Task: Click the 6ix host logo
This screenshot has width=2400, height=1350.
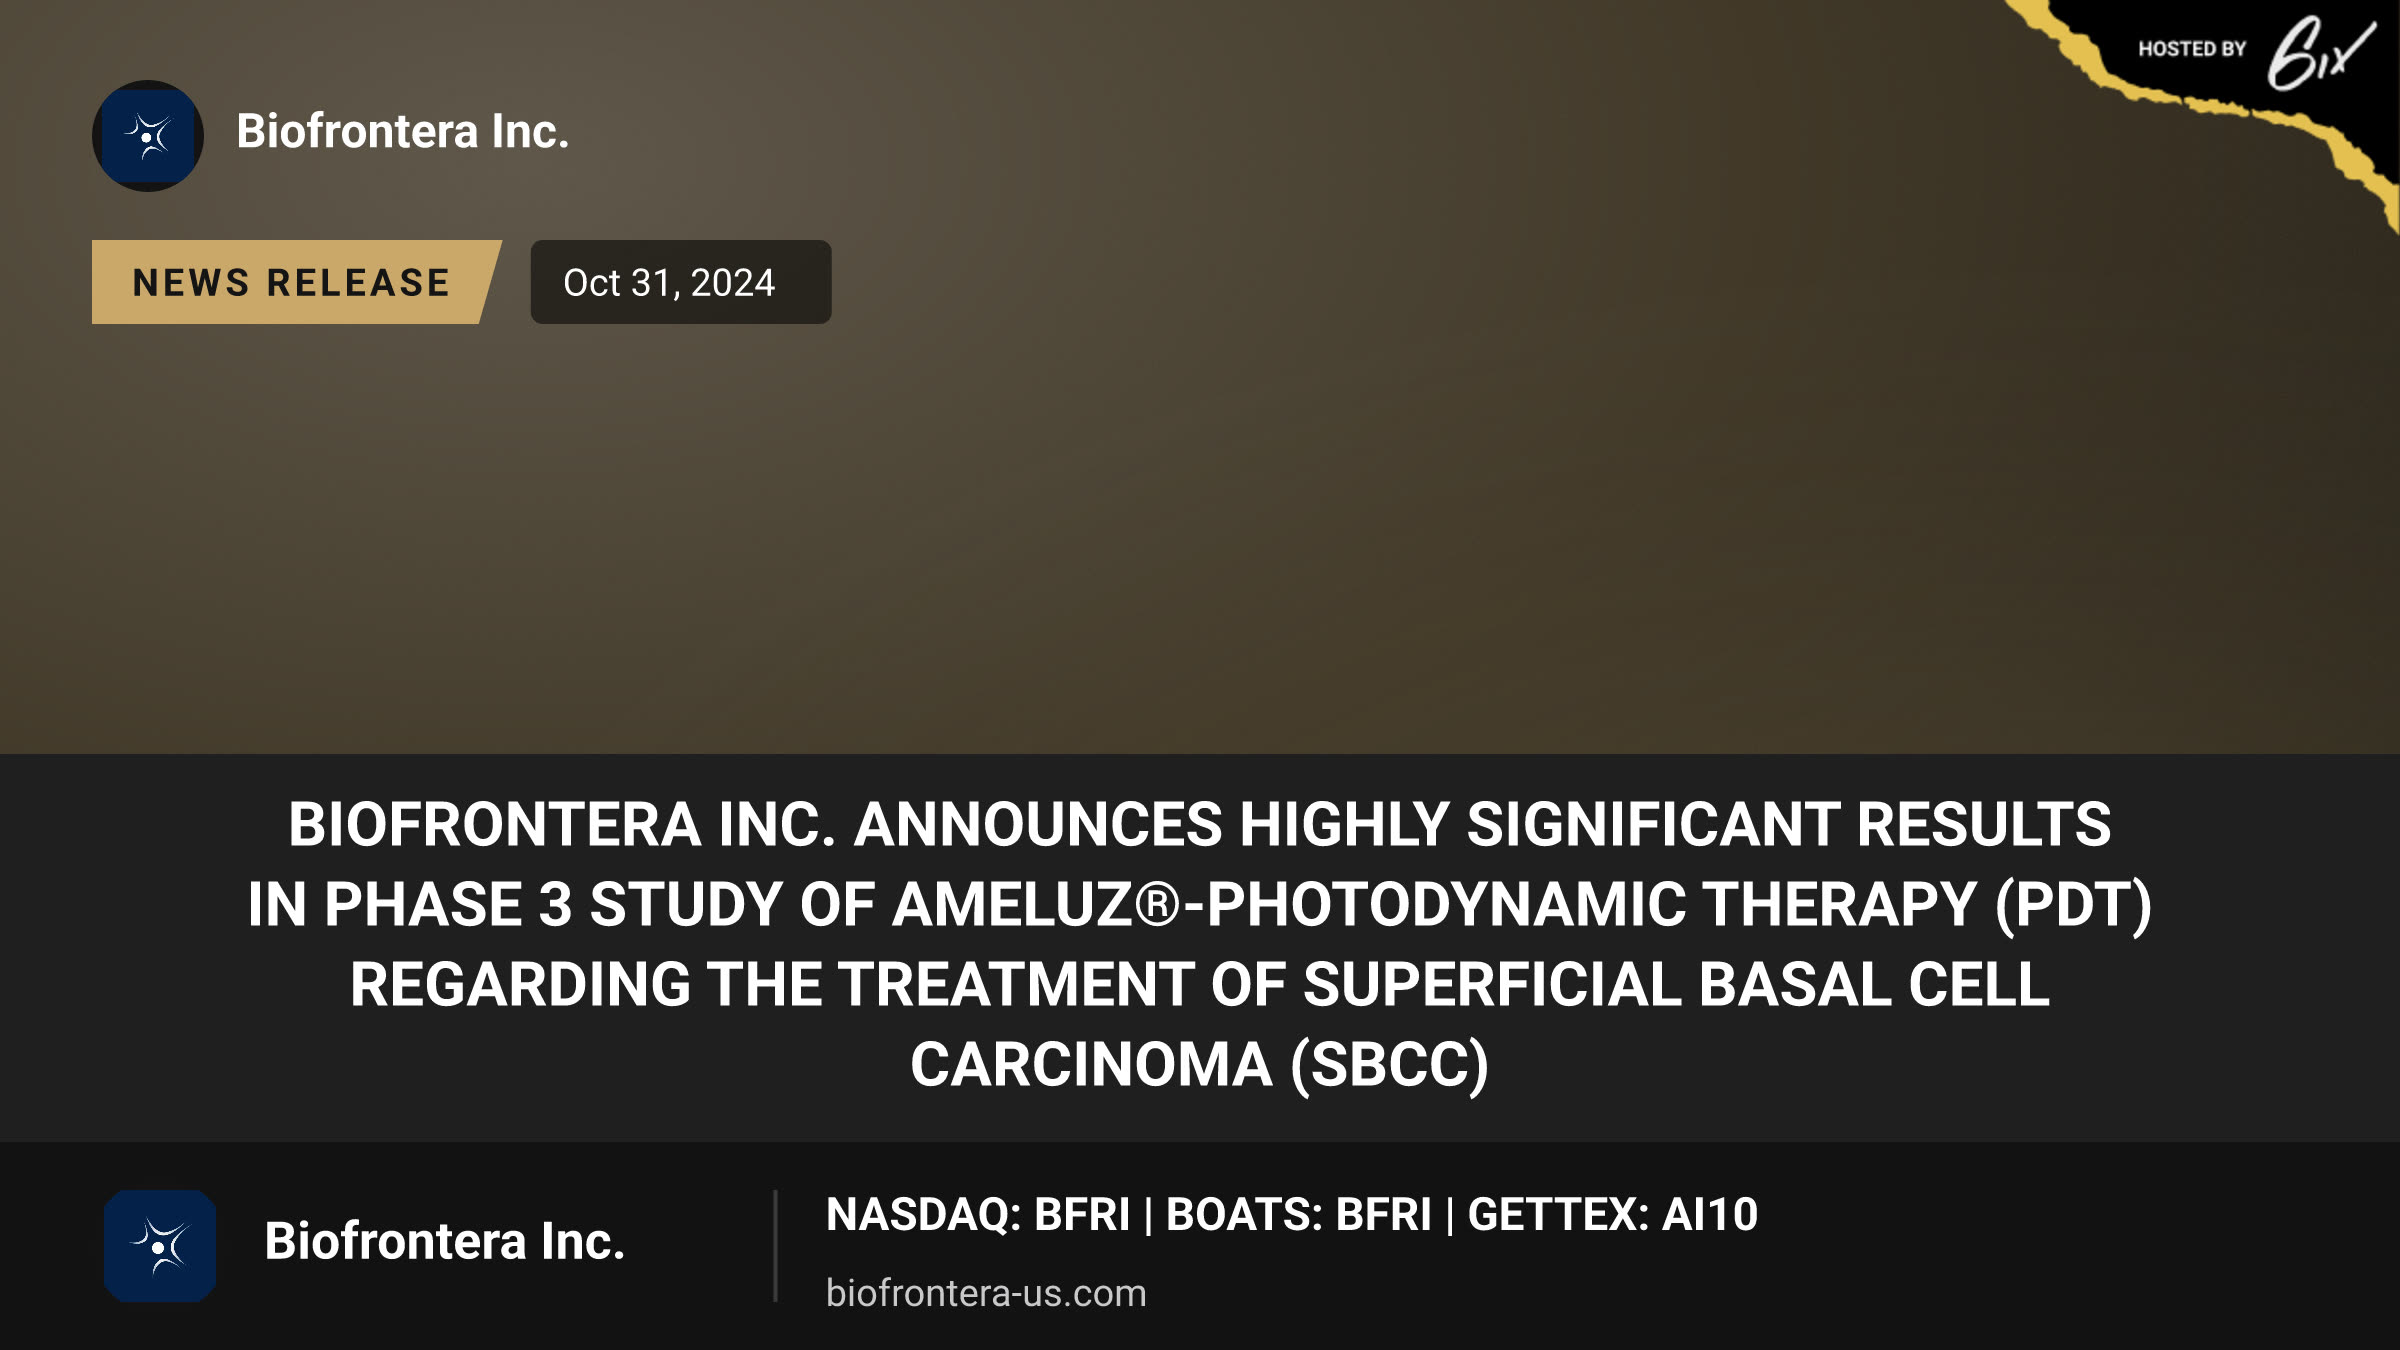Action: pyautogui.click(x=2321, y=52)
